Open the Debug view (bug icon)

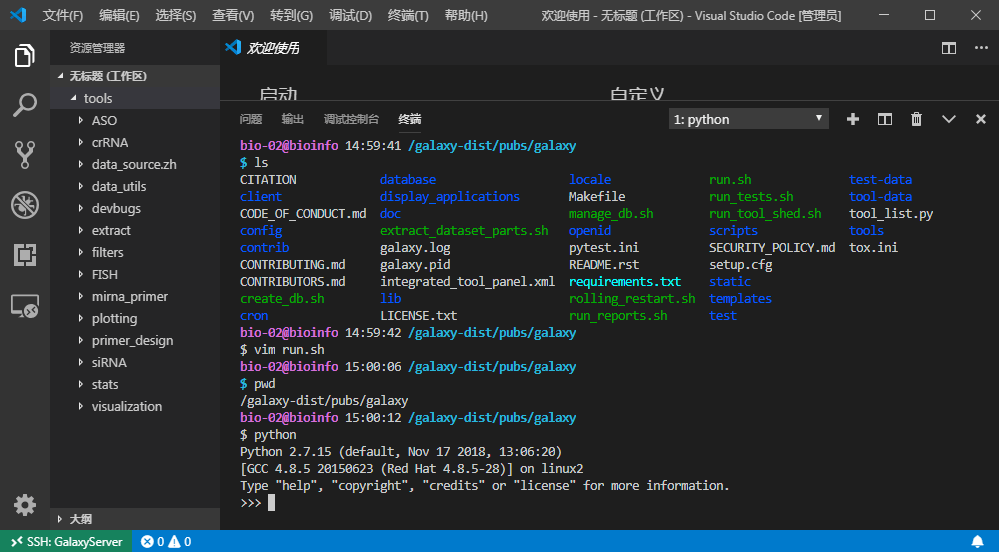click(25, 205)
